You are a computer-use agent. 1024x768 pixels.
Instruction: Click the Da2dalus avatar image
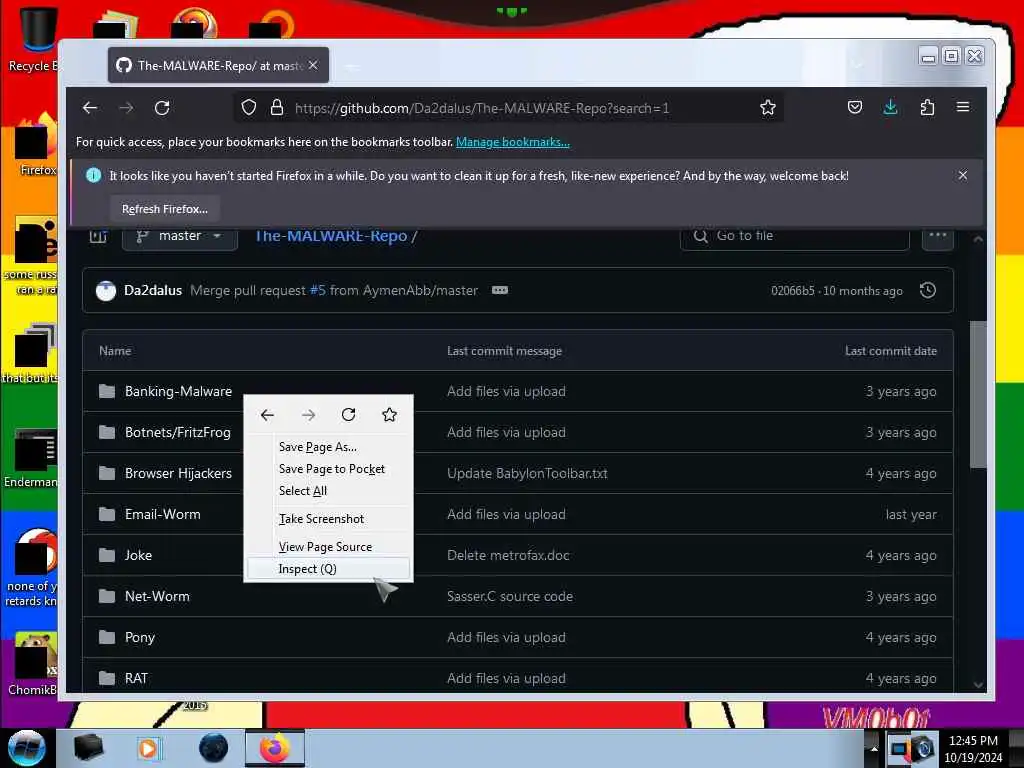pos(106,291)
